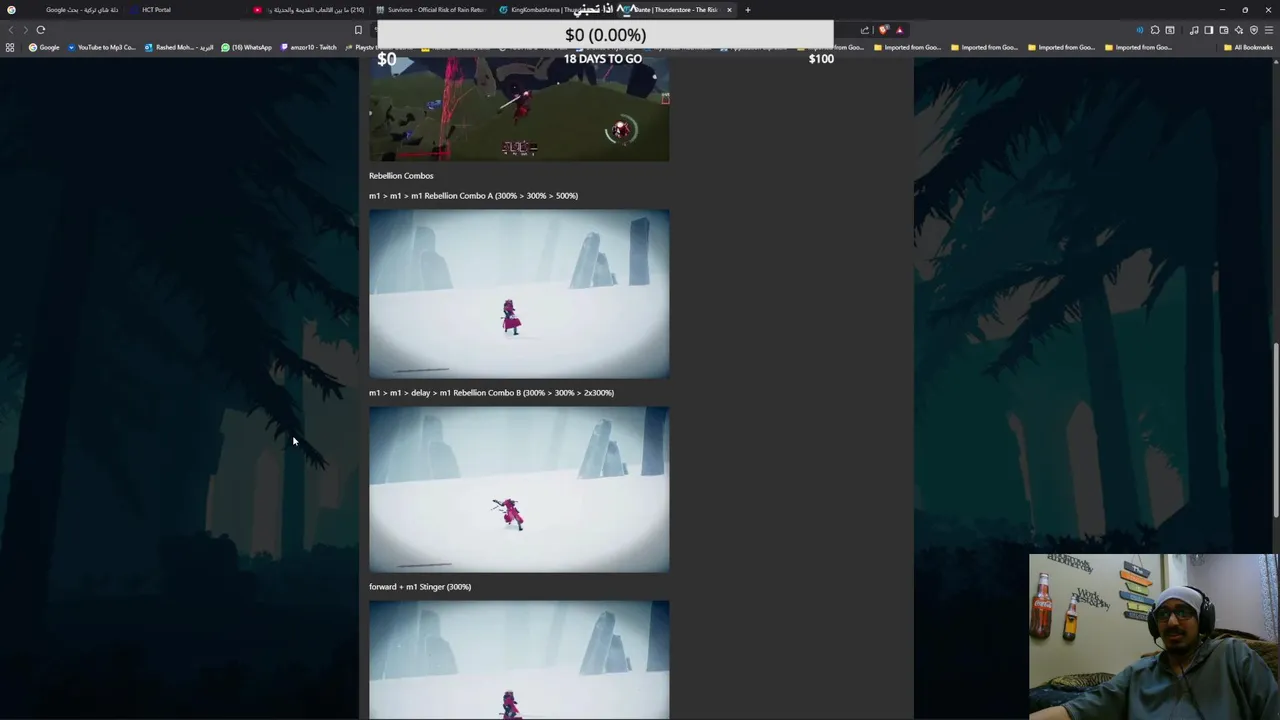Screen dimensions: 1280x720
Task: Open the last Imported from Google folder
Action: [1139, 47]
